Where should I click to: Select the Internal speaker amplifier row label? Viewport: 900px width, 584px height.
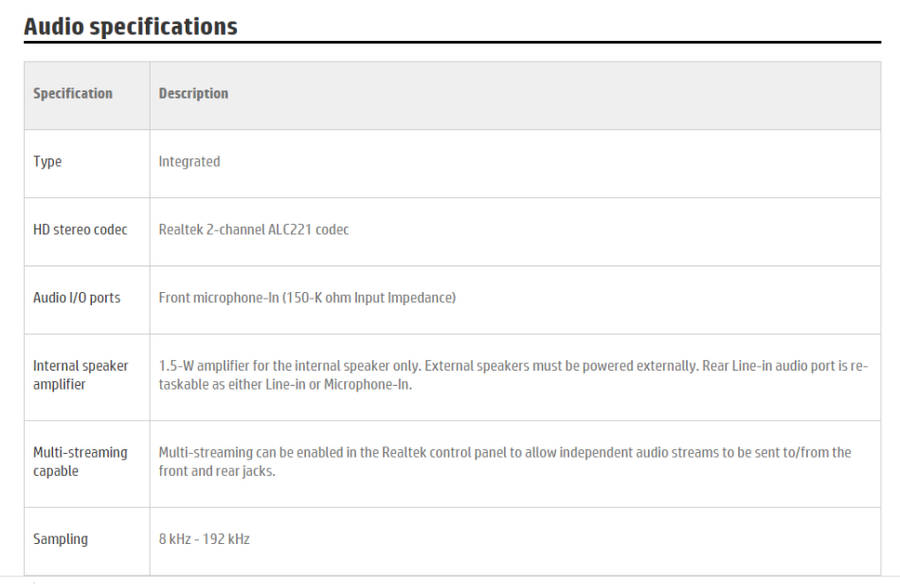pos(80,375)
